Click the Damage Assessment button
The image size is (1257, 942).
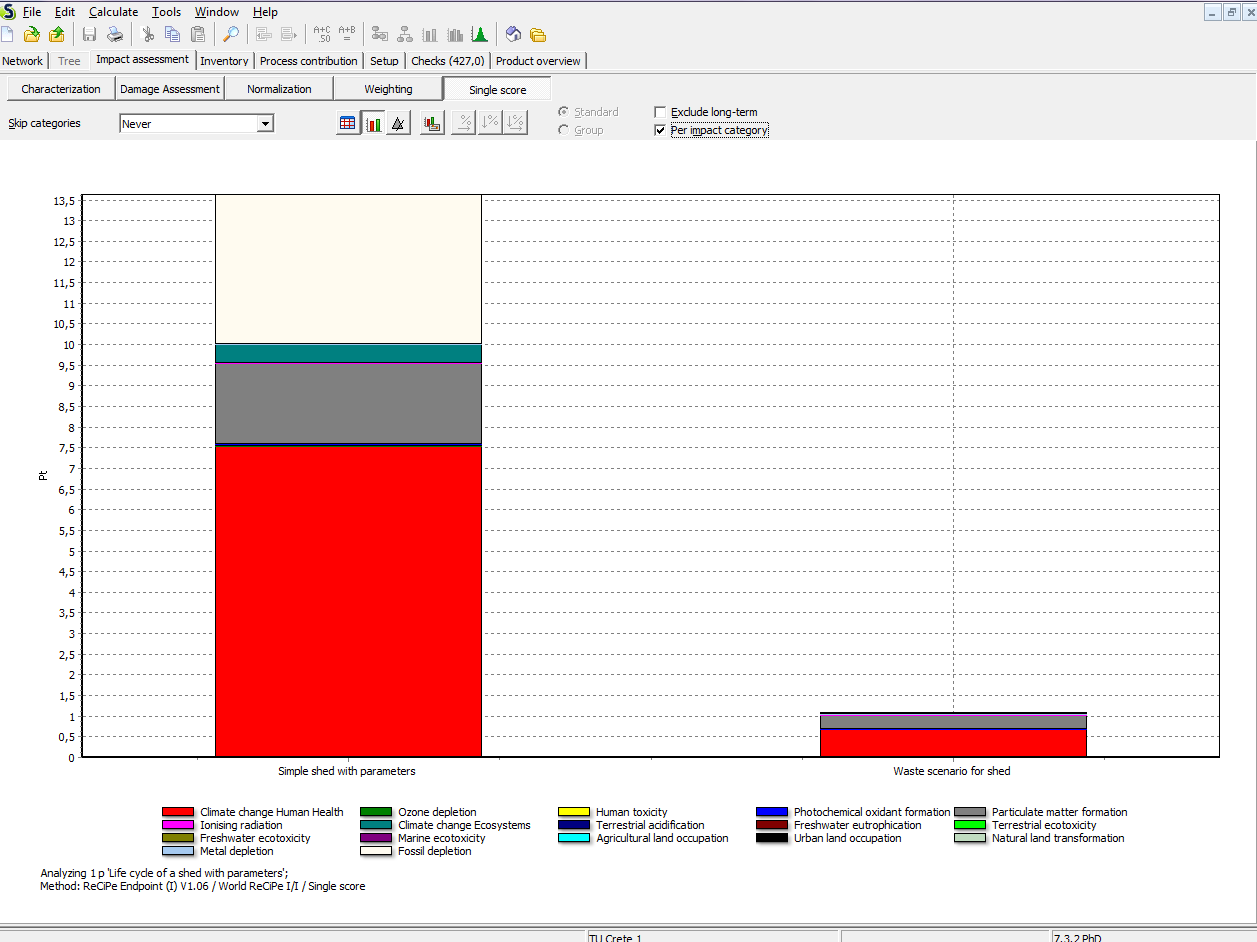point(170,89)
